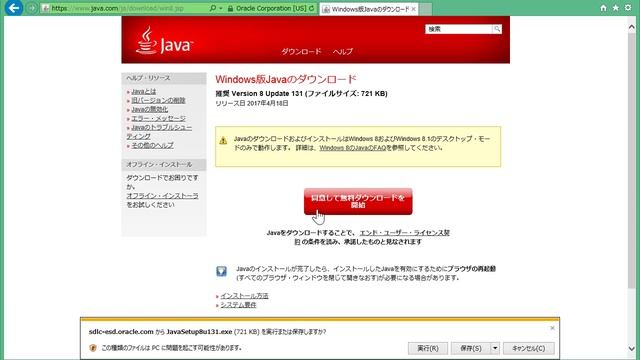Open the オフライン・インストーラ link
Image resolution: width=640 pixels, height=360 pixels.
pyautogui.click(x=162, y=196)
